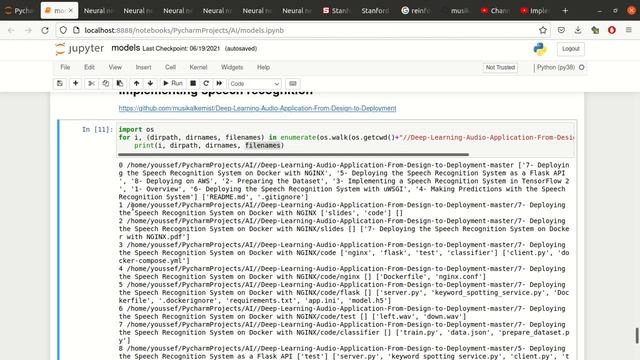Move selected cell down
Image resolution: width=640 pixels, height=360 pixels.
pos(150,83)
